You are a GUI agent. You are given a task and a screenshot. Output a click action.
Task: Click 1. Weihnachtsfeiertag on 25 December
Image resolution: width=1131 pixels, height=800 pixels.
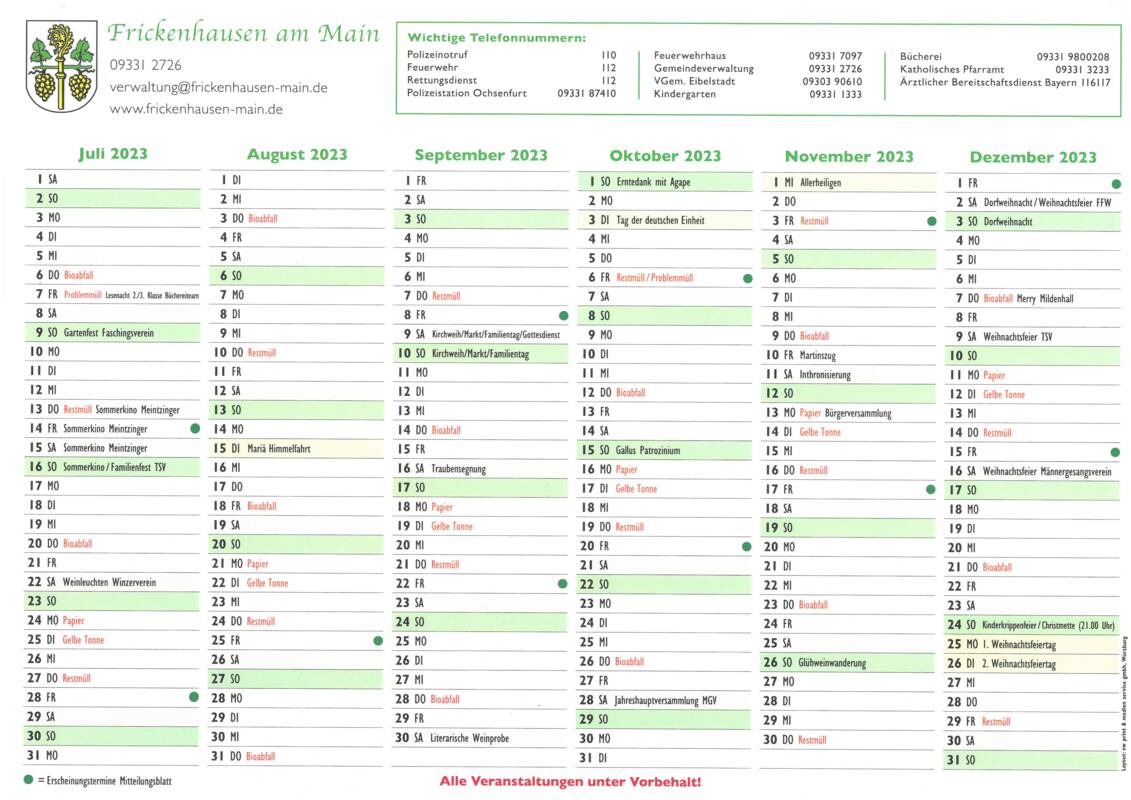click(x=1019, y=644)
